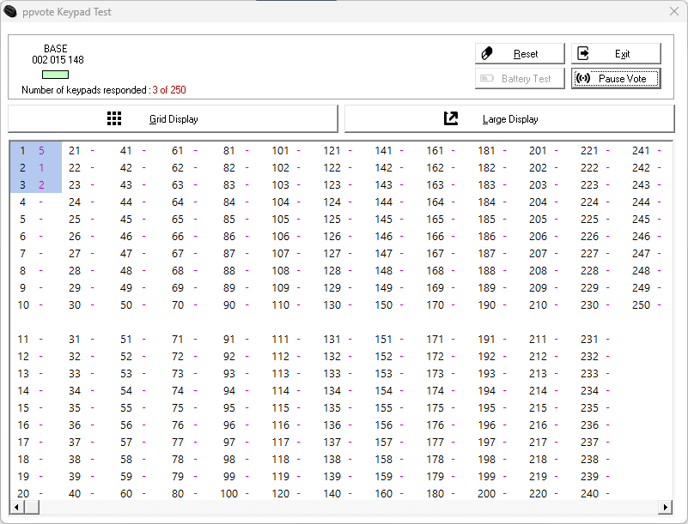Click the battery icon on Battery Test
Screen dimensions: 688x524
[x=488, y=79]
